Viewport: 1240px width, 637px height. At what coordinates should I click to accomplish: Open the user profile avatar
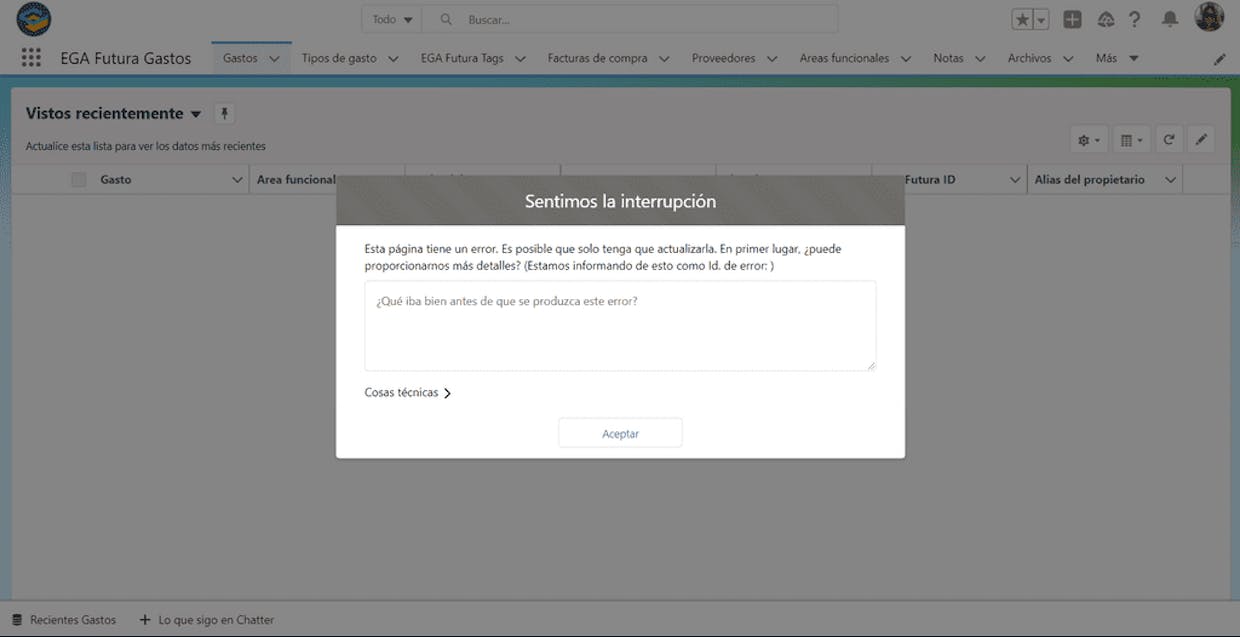point(1209,17)
